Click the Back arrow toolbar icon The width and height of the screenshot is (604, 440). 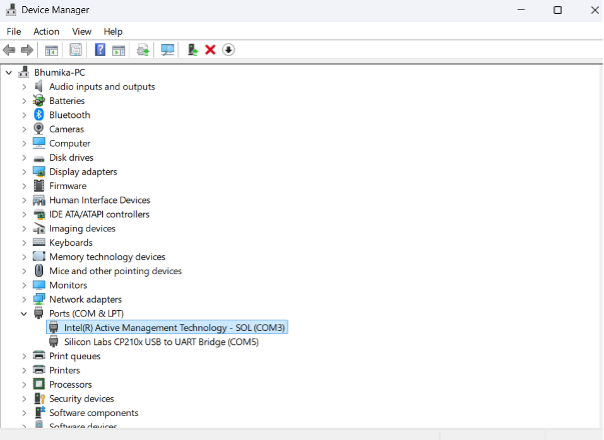pos(10,50)
